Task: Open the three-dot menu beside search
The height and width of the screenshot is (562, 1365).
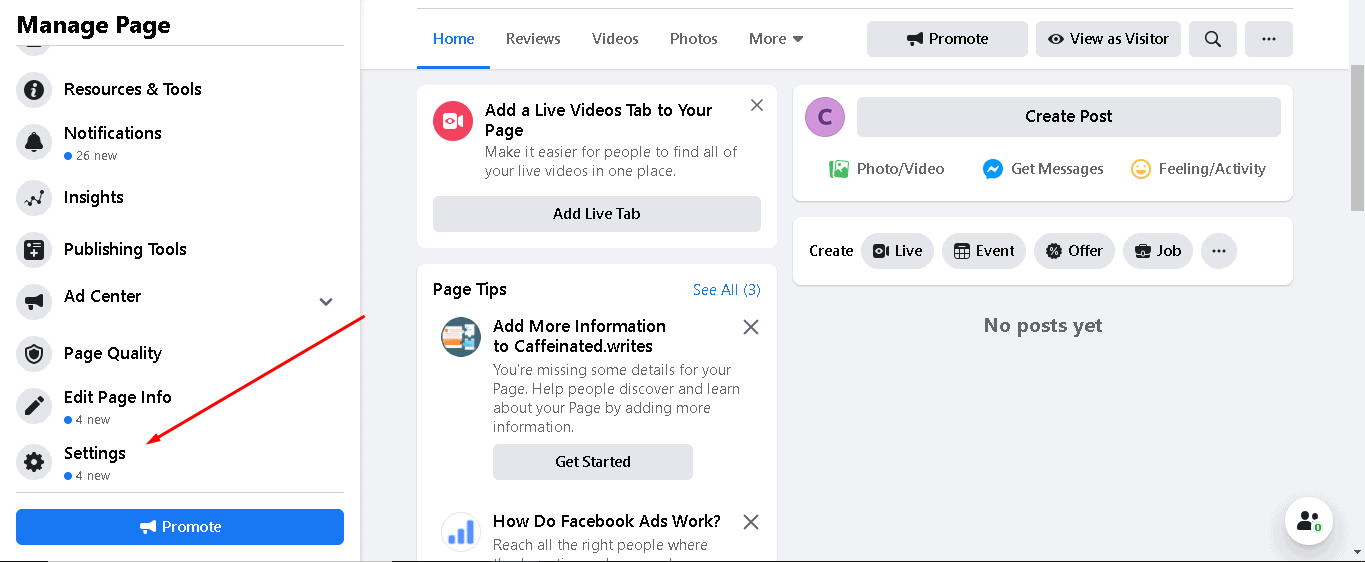Action: tap(1269, 39)
